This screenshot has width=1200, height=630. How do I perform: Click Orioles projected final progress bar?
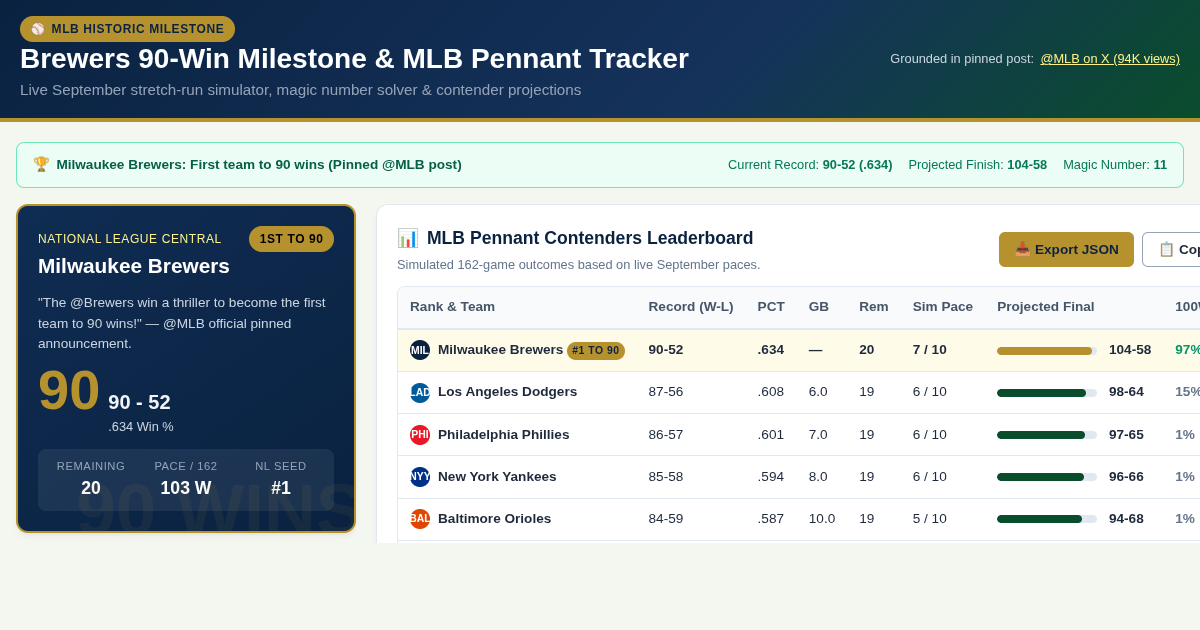[1047, 519]
